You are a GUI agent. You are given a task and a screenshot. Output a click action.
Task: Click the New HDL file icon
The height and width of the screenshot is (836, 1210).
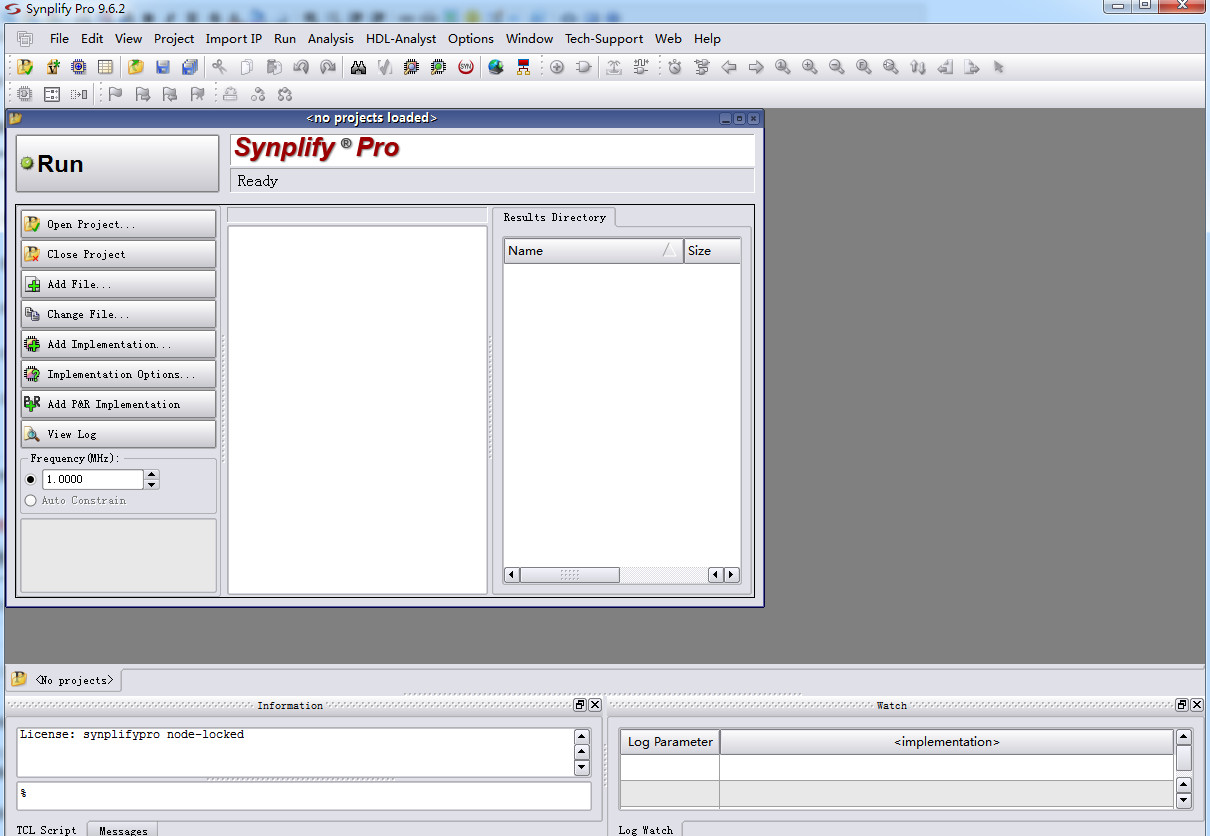[52, 67]
